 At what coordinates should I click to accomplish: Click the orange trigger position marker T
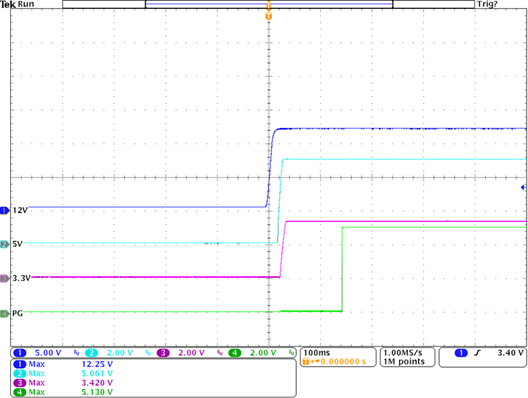pos(268,16)
